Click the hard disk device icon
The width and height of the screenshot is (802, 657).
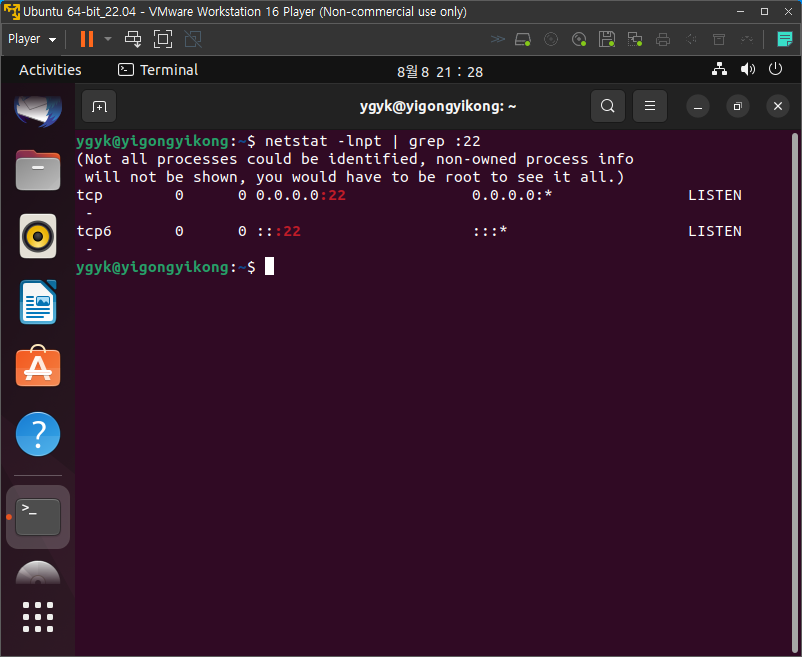(x=523, y=39)
